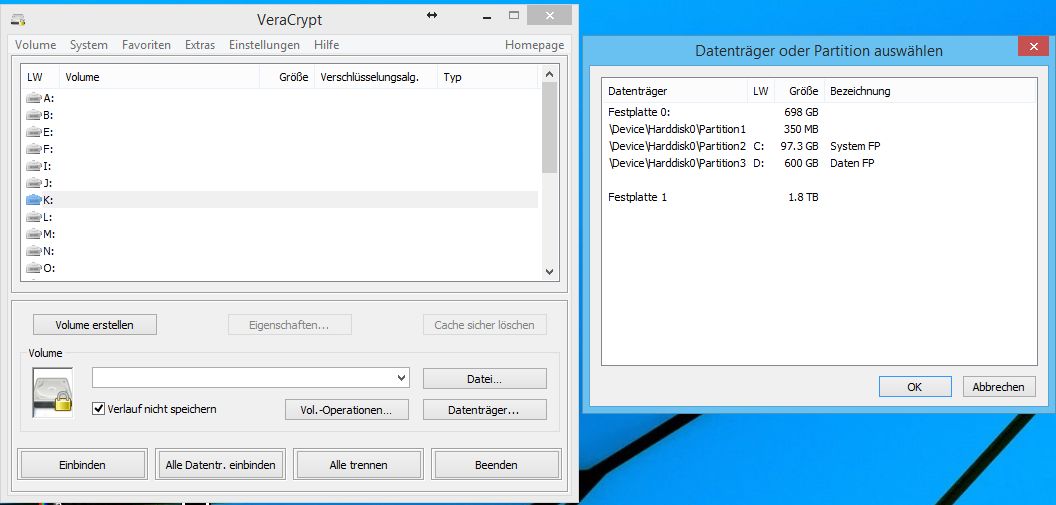Click Bezeichnung column header in dialog
This screenshot has width=1056, height=505.
930,91
